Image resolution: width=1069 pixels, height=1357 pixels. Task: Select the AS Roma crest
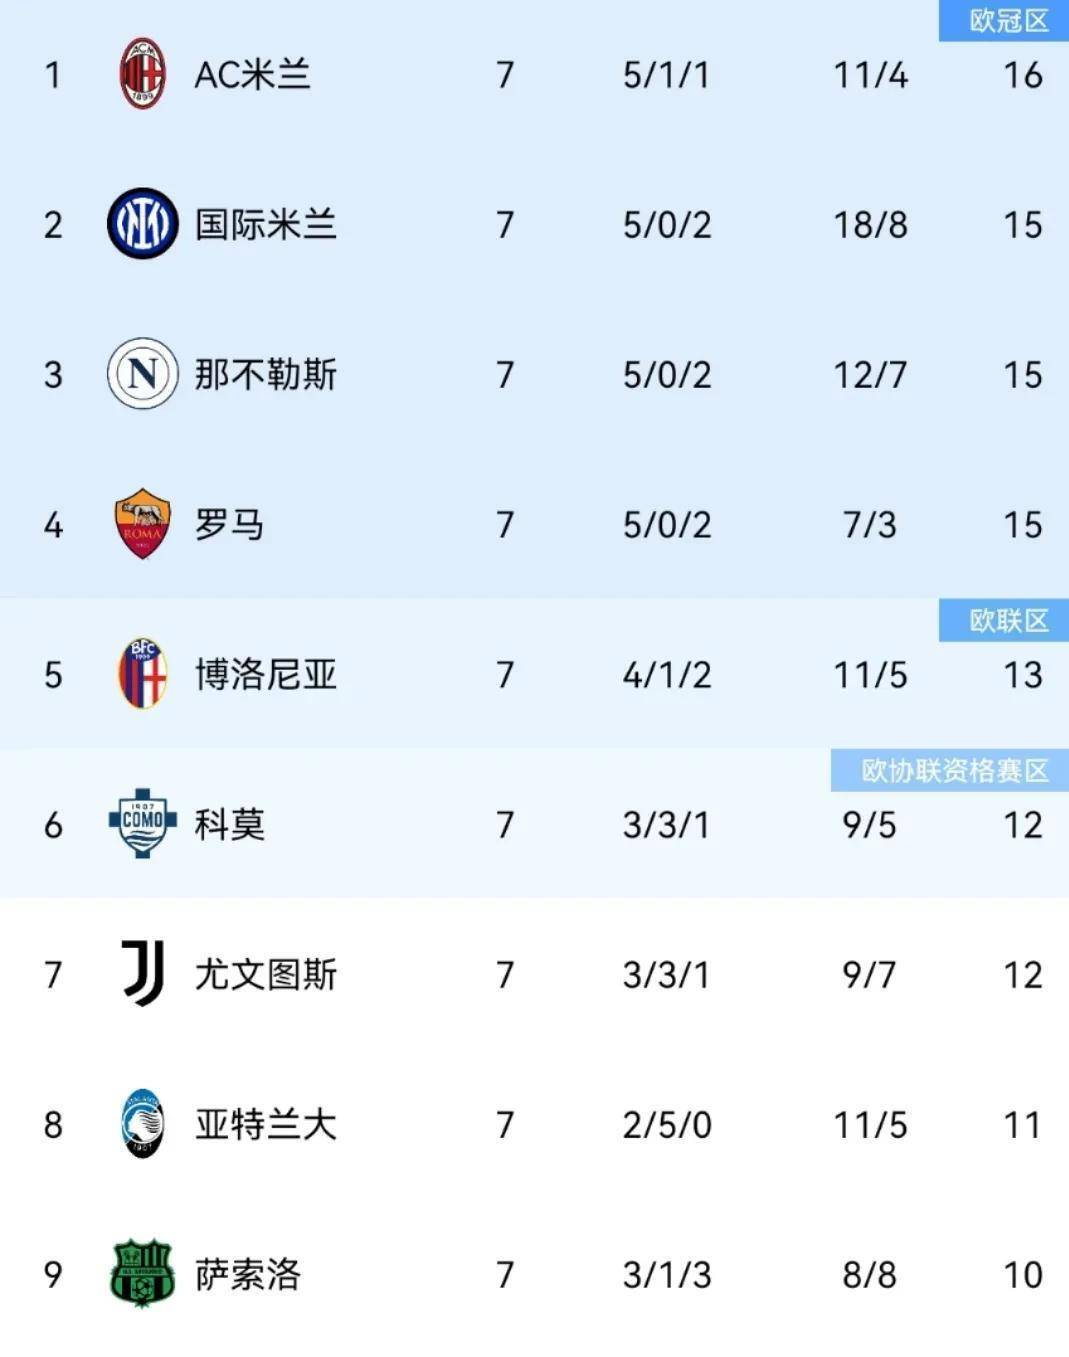click(142, 524)
